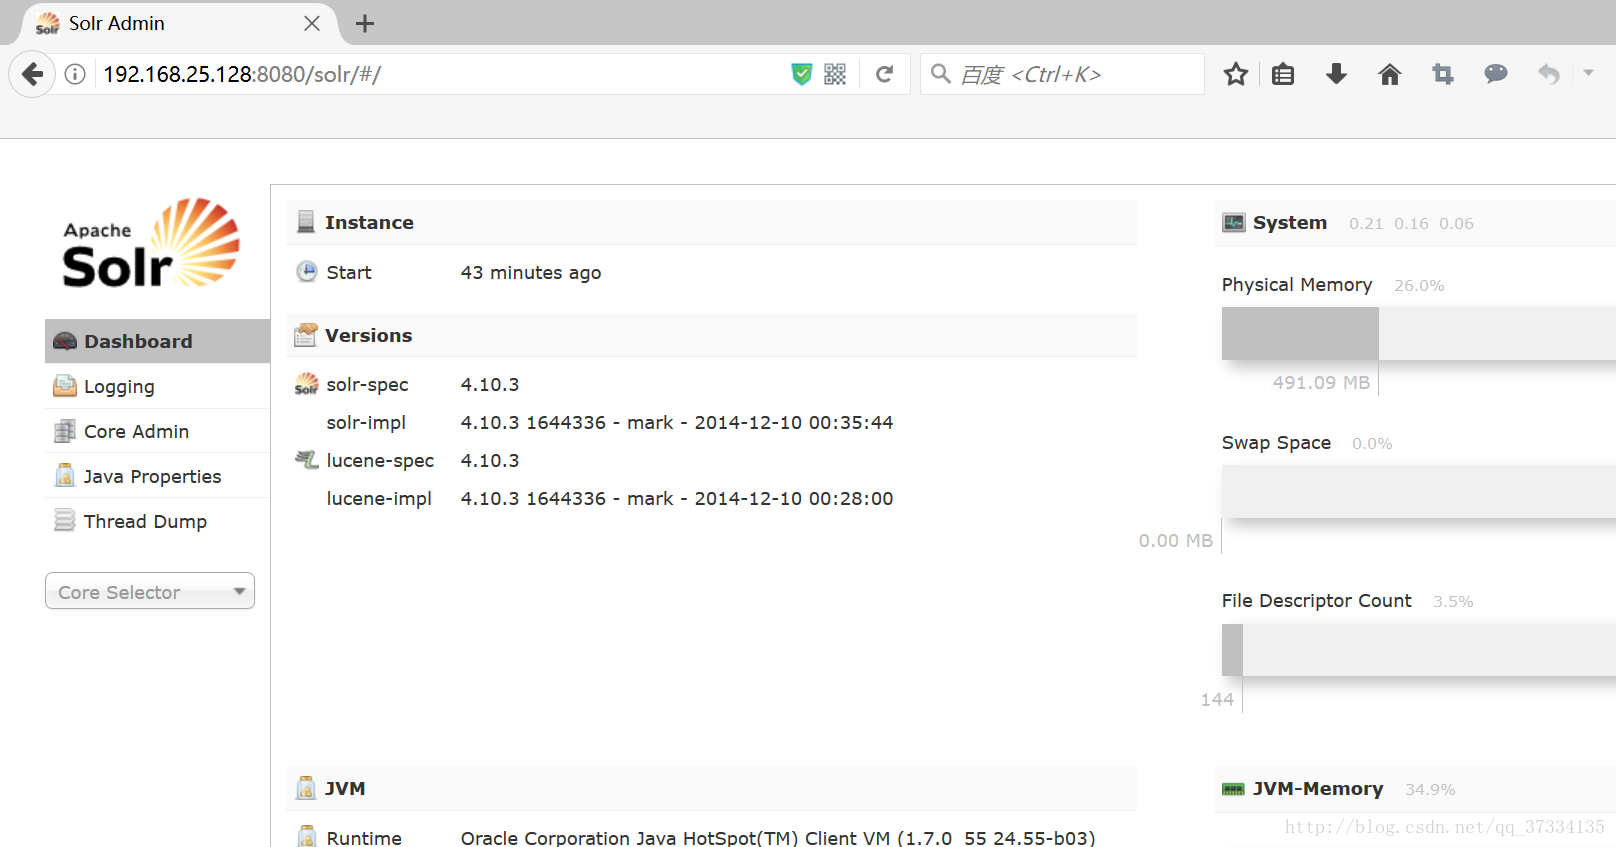
Task: Click the magnifier search icon
Action: click(x=940, y=74)
